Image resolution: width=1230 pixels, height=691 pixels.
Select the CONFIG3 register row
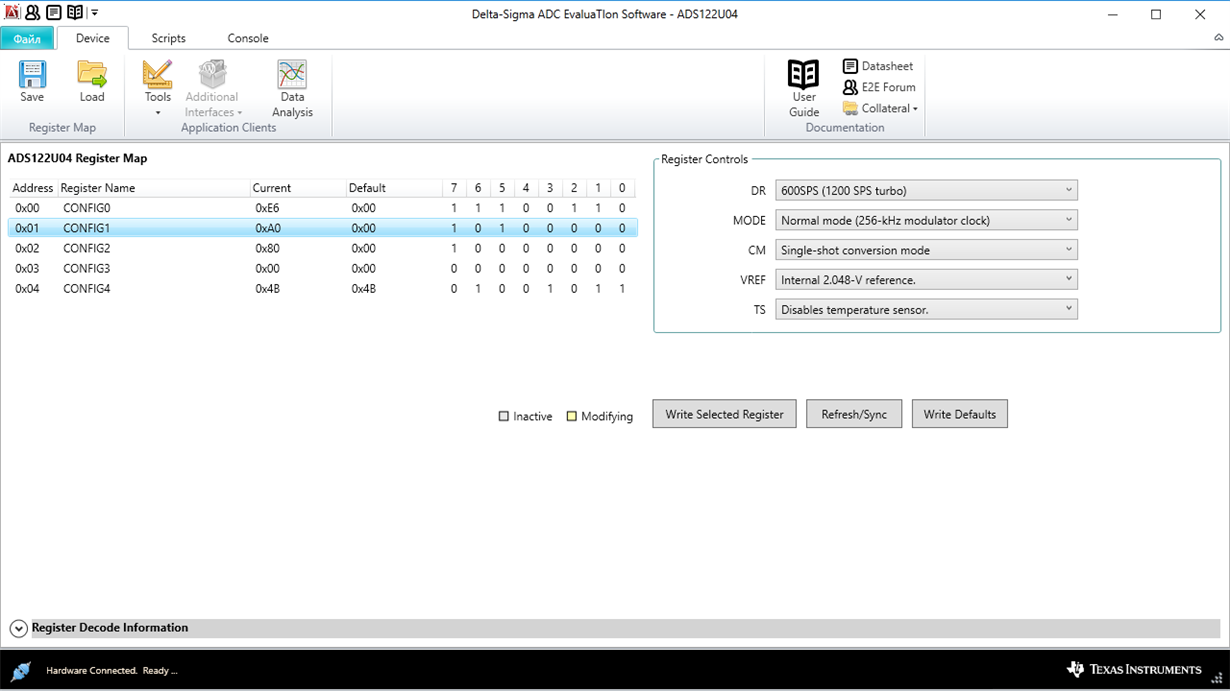click(323, 268)
